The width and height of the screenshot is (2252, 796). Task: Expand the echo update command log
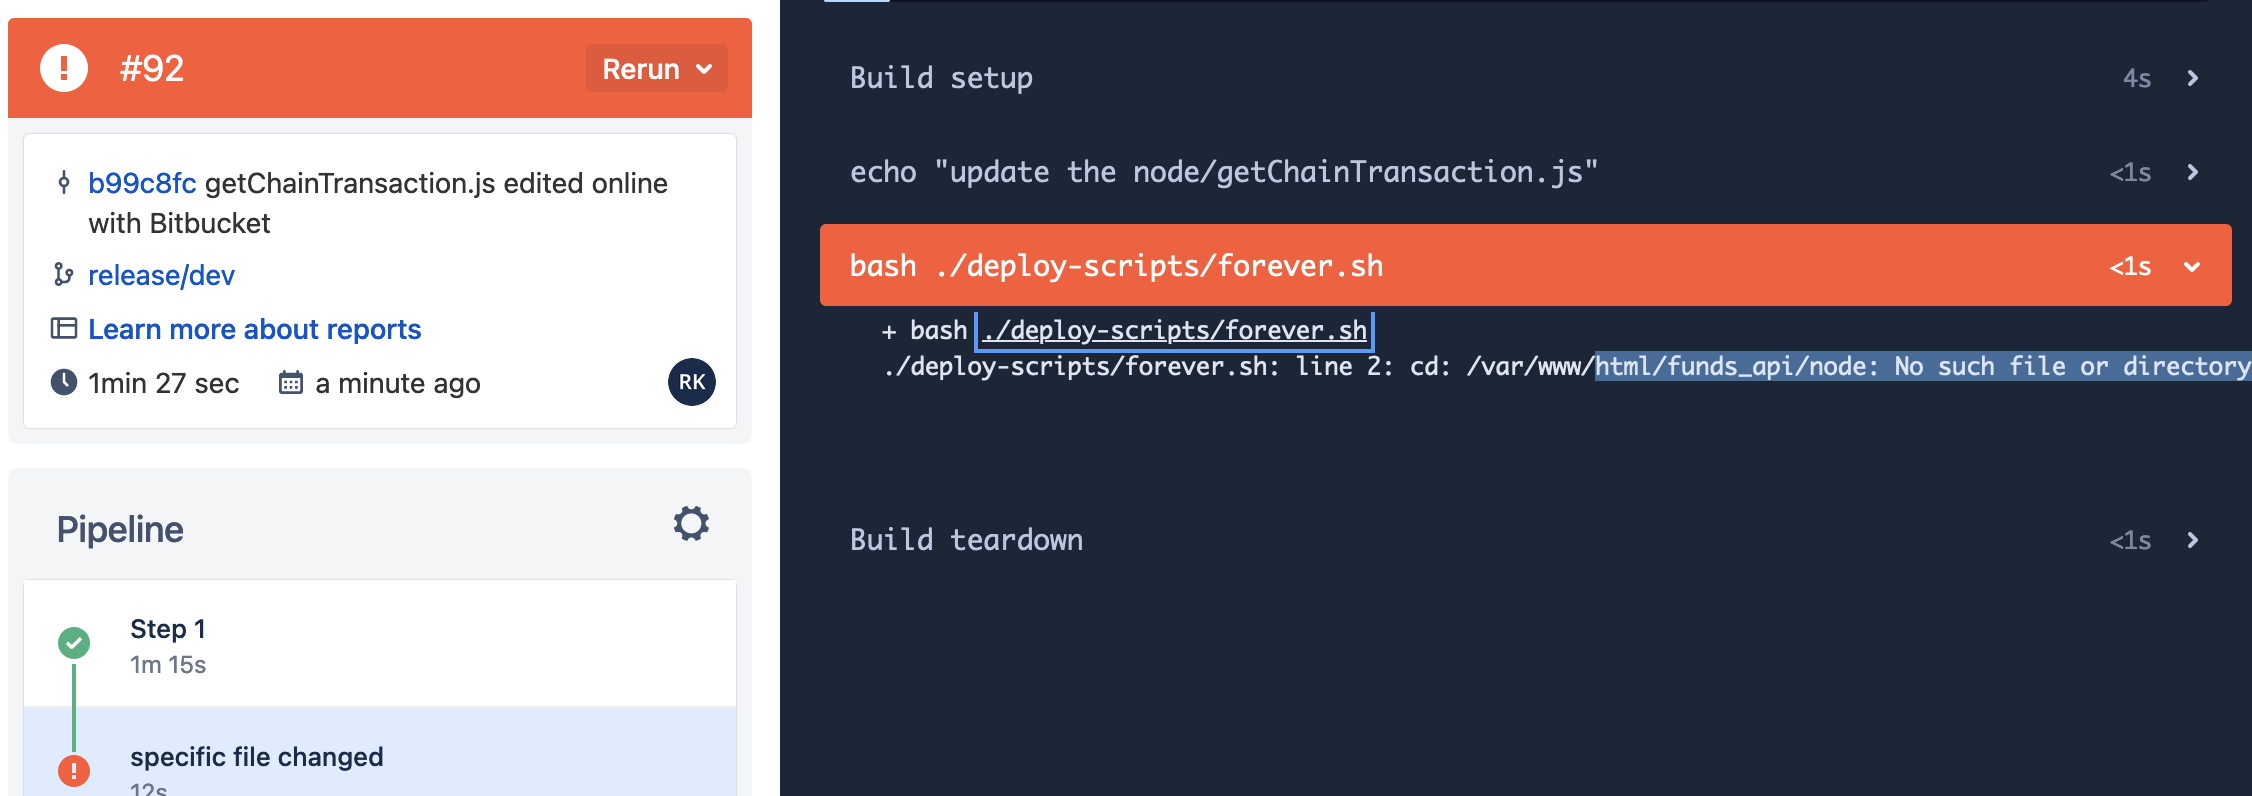[x=2192, y=172]
